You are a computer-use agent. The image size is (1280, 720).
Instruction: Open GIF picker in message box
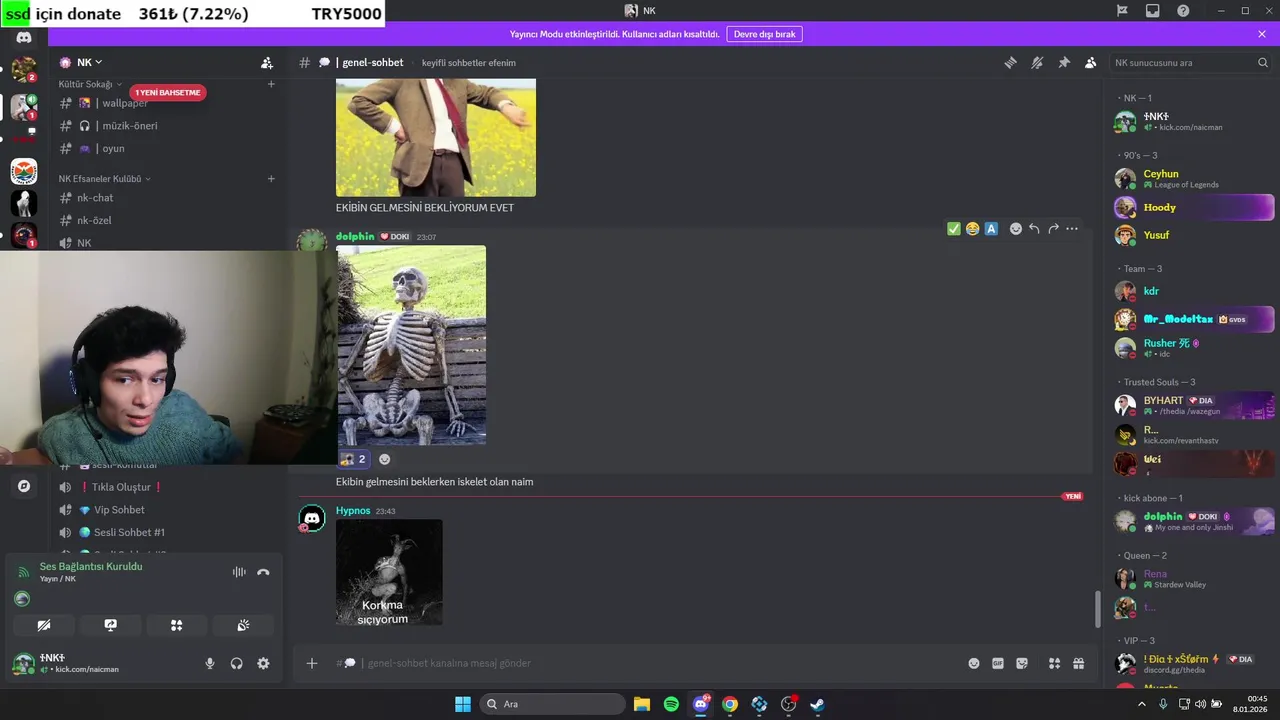[998, 663]
